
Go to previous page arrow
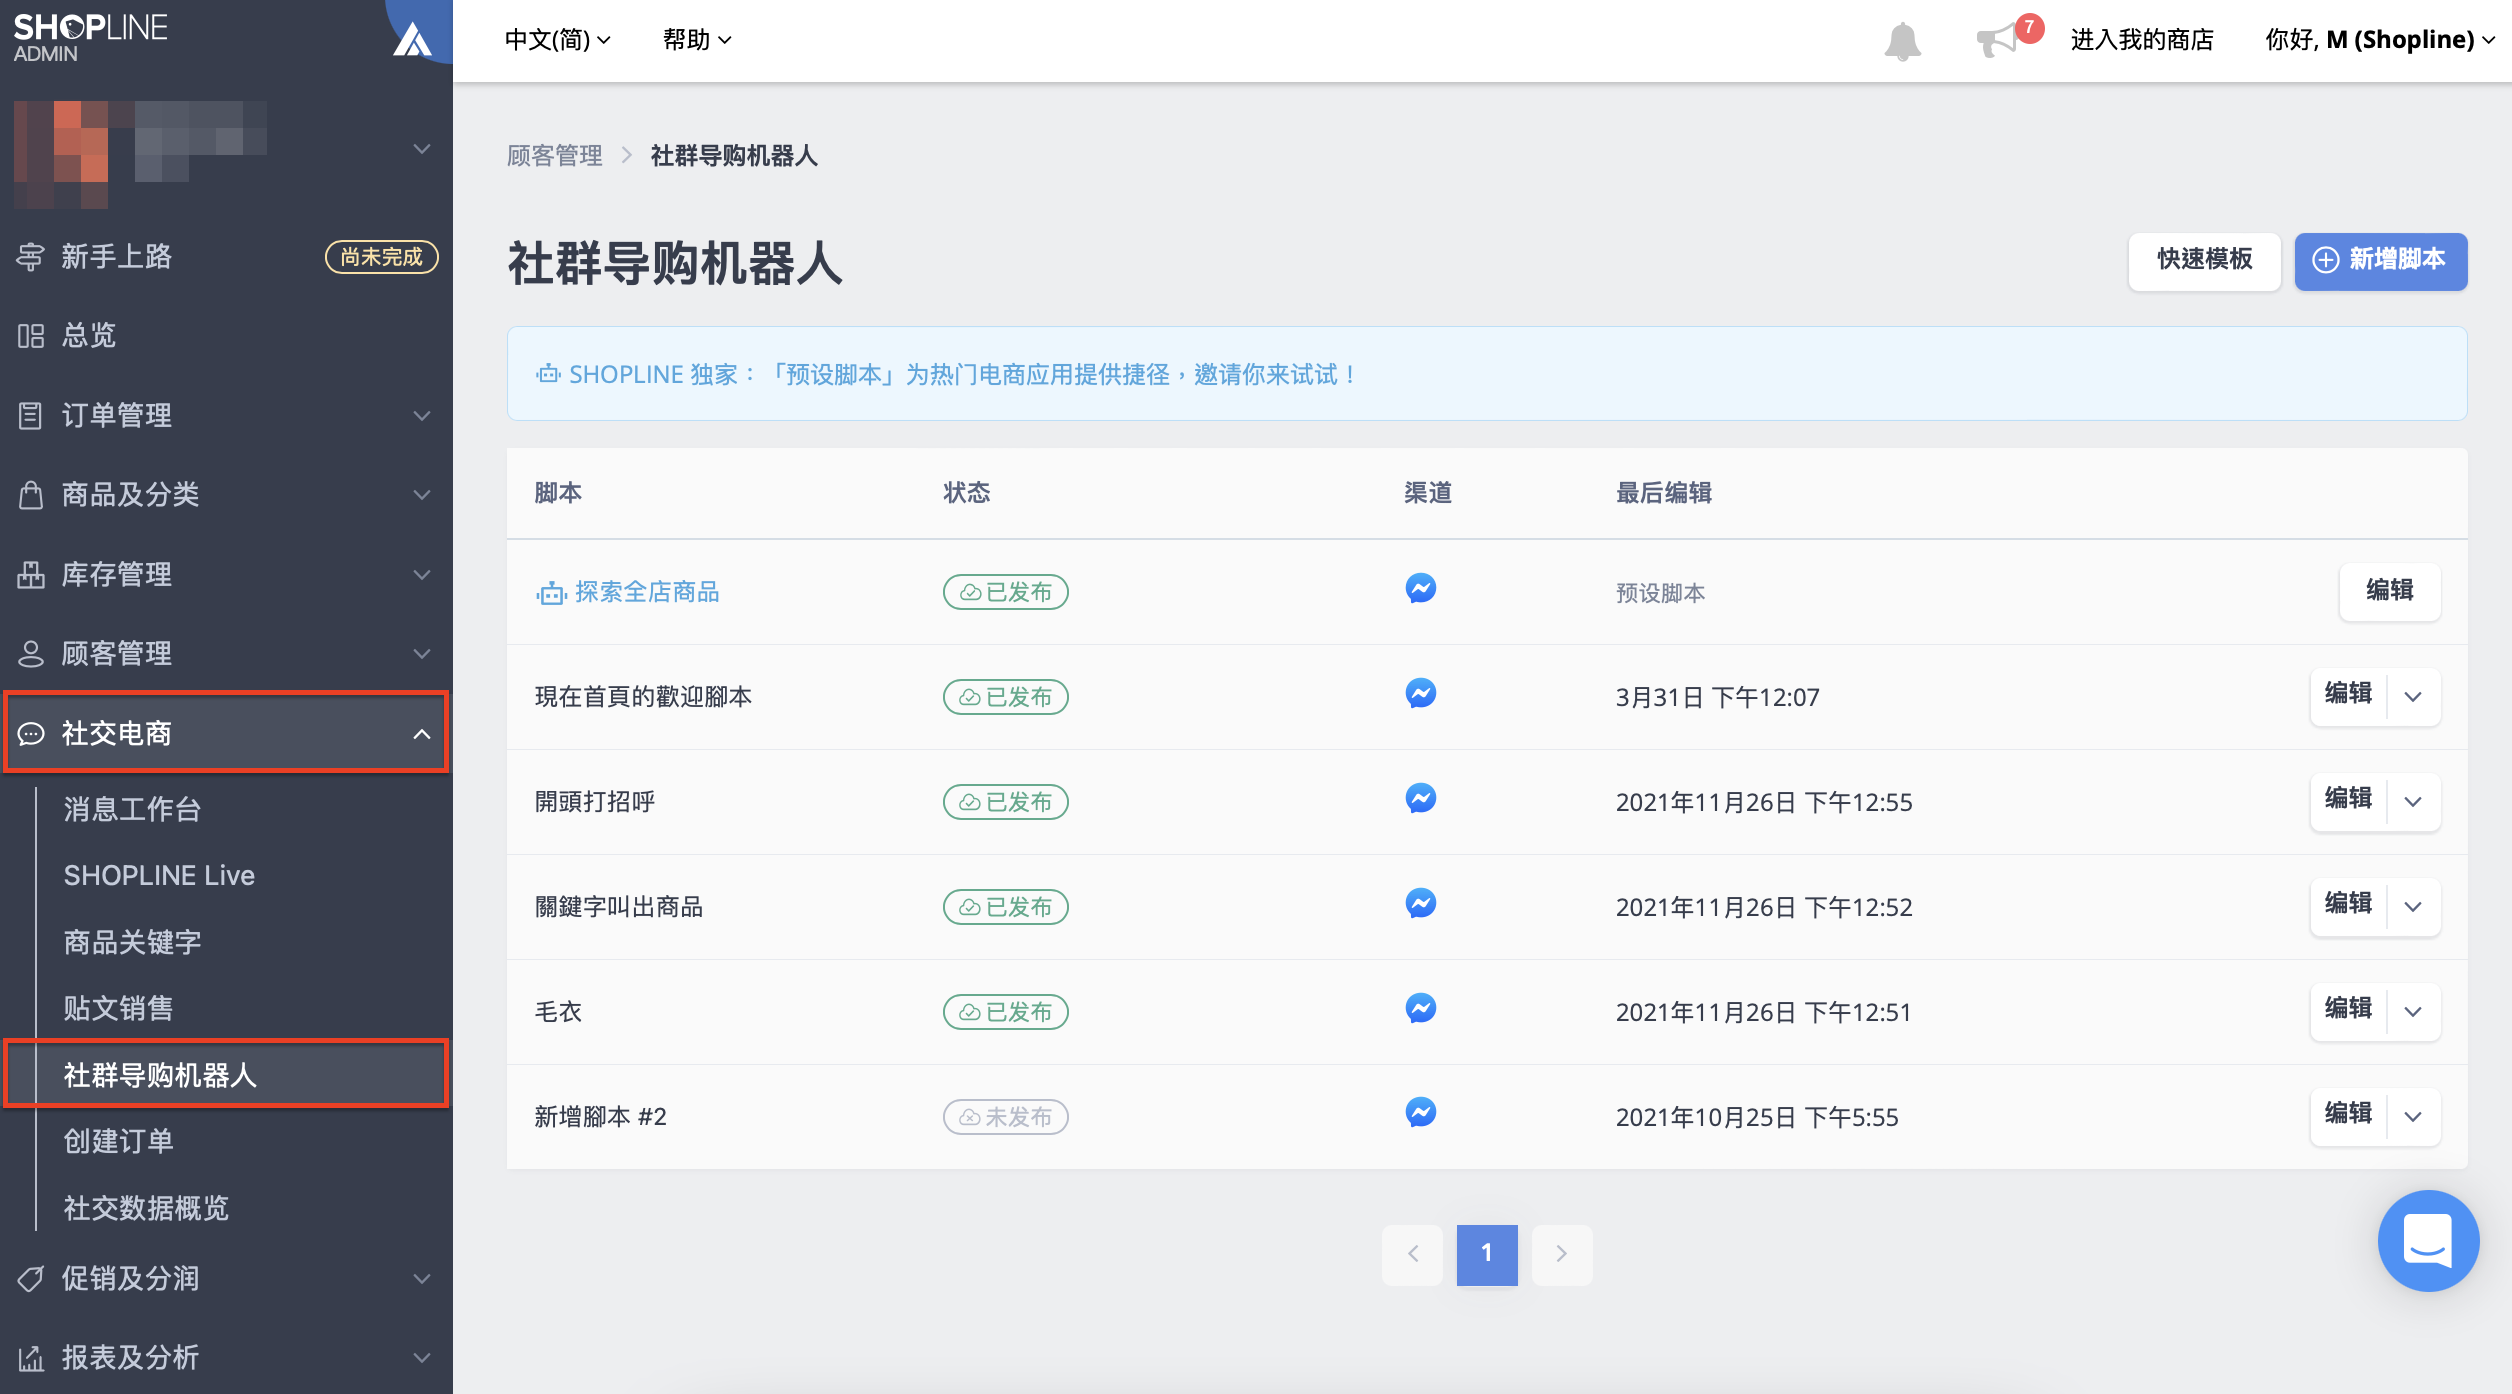(x=1412, y=1254)
